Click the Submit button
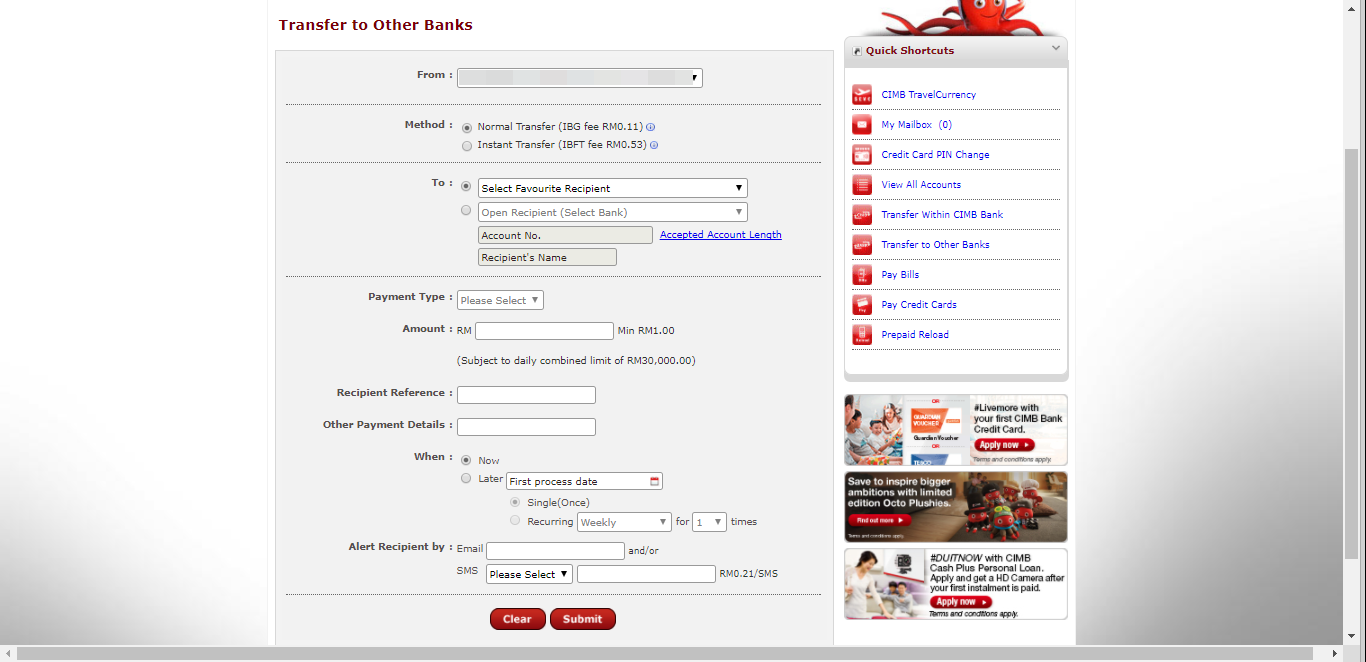This screenshot has width=1366, height=662. click(583, 619)
